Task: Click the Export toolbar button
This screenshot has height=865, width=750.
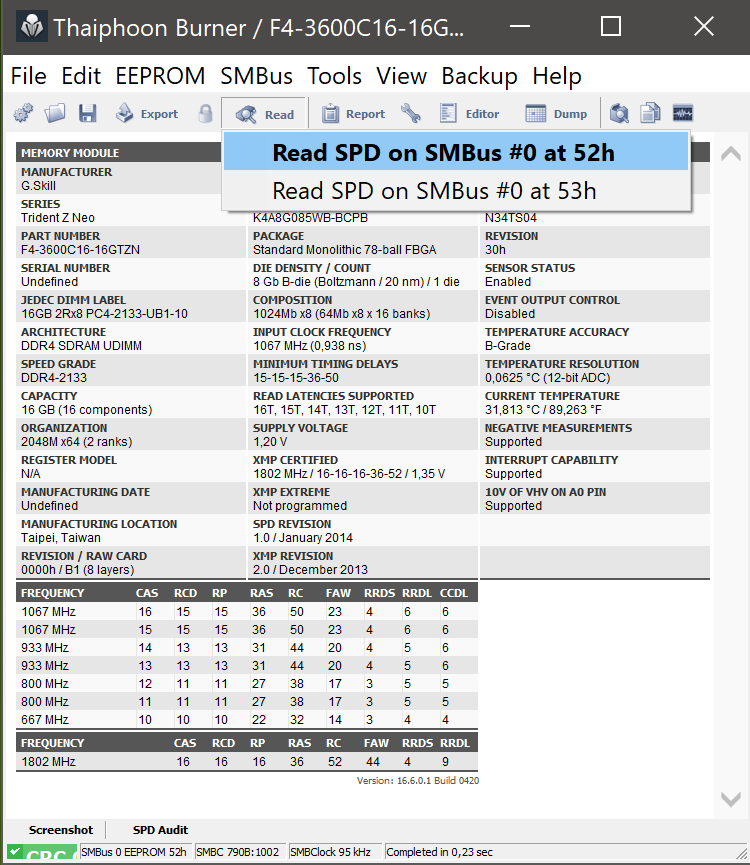Action: pyautogui.click(x=147, y=114)
